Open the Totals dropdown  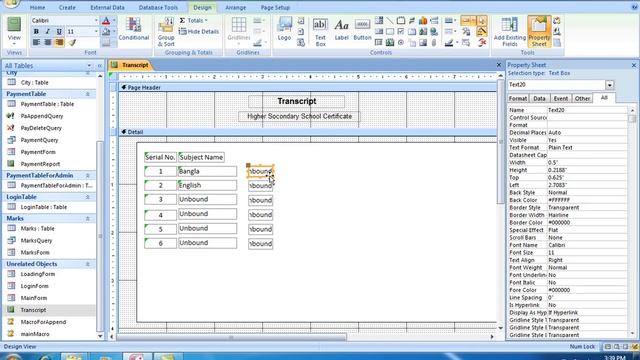click(x=193, y=20)
